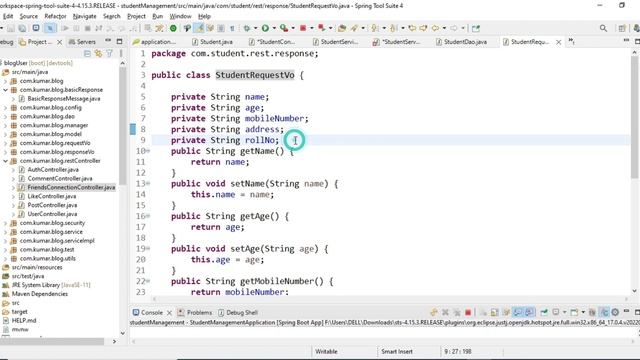Close the Console view tab
This screenshot has width=640, height=360.
pos(169,313)
